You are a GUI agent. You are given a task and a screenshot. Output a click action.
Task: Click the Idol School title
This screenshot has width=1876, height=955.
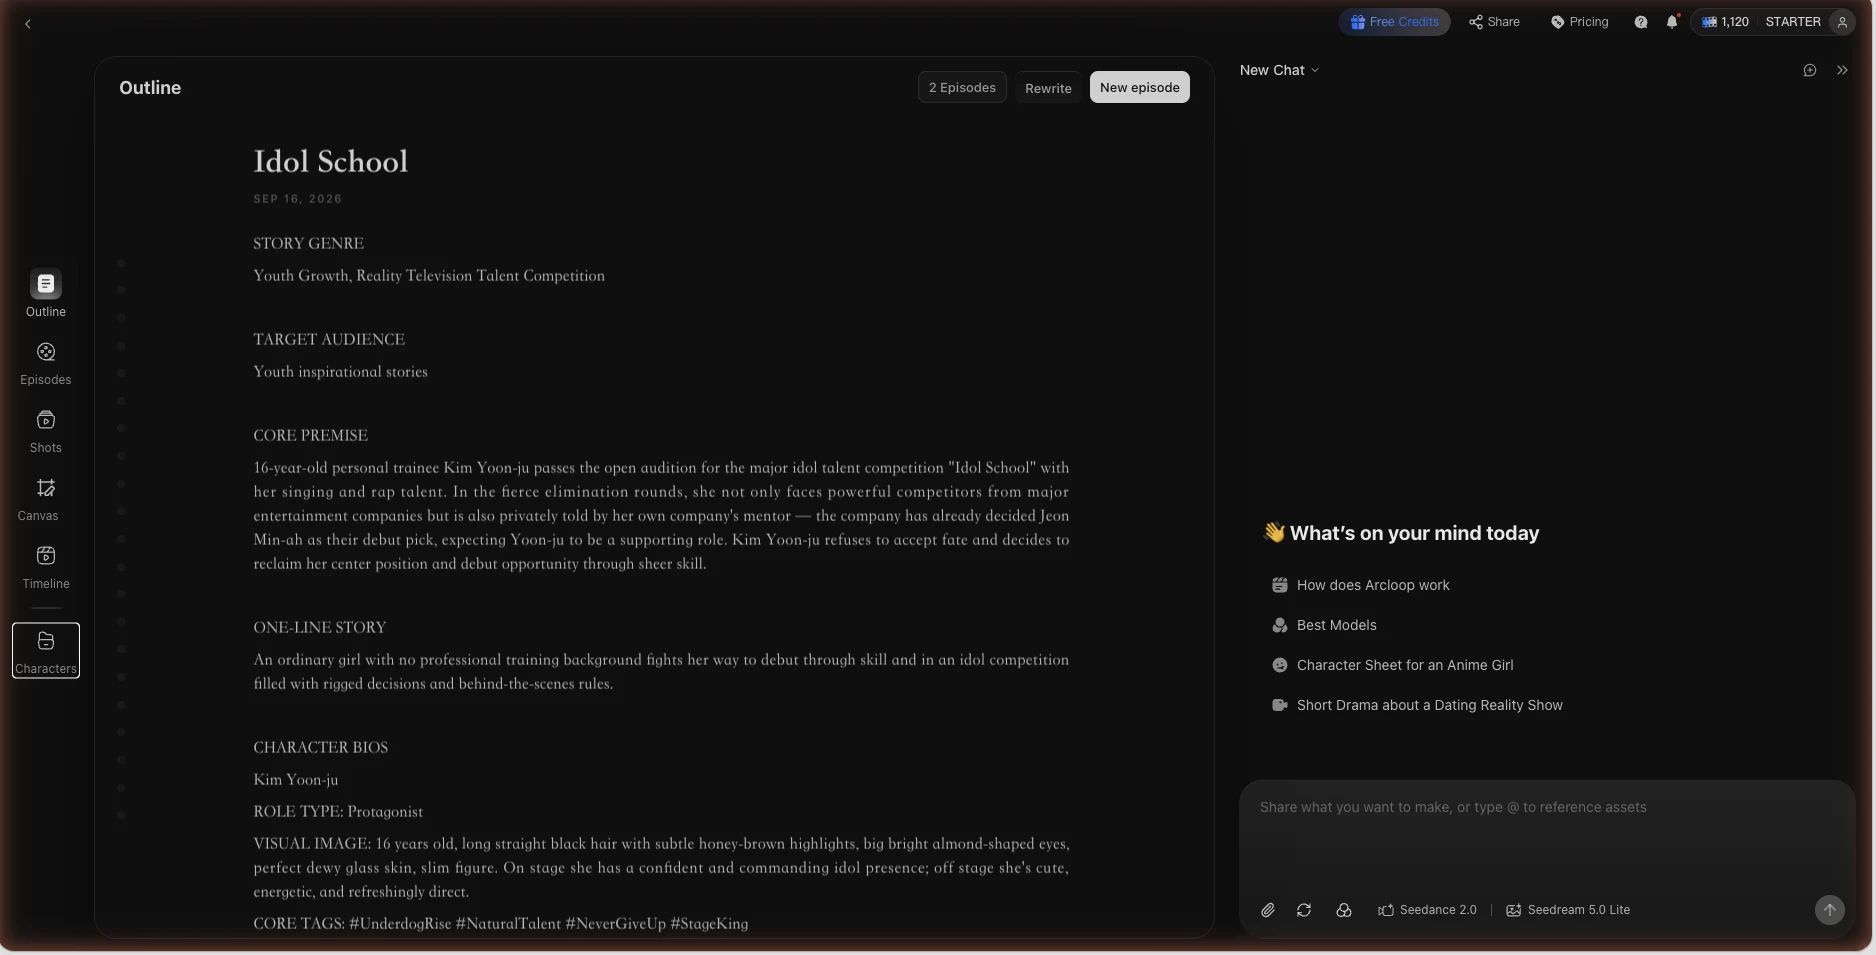pos(331,162)
